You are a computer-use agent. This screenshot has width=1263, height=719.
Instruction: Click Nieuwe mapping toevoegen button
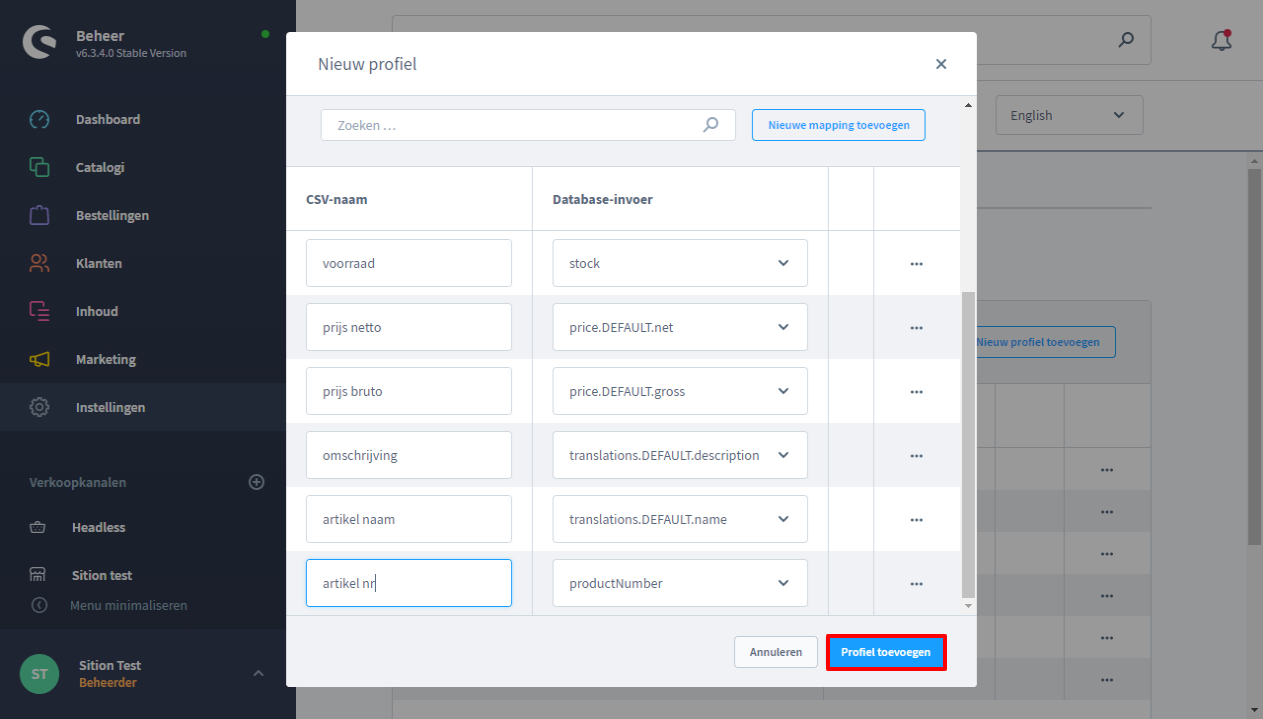[x=838, y=125]
